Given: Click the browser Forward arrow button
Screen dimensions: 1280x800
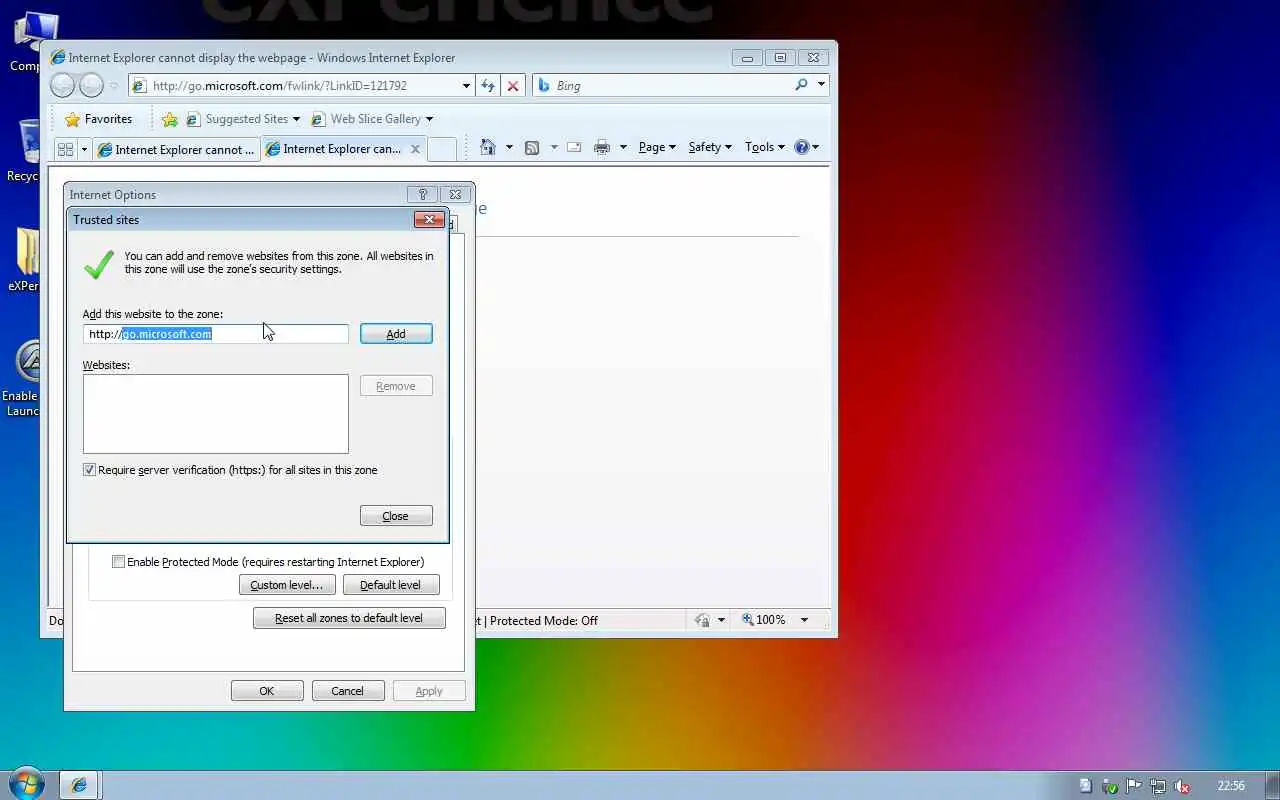Looking at the screenshot, I should coord(91,86).
